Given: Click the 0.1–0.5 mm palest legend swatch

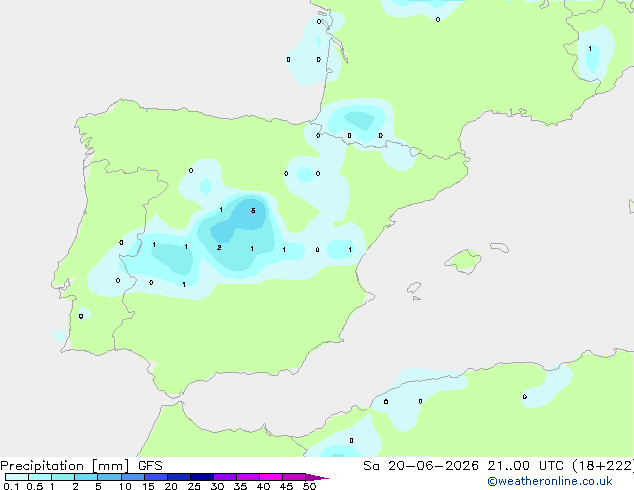Looking at the screenshot, I should click(x=17, y=477).
